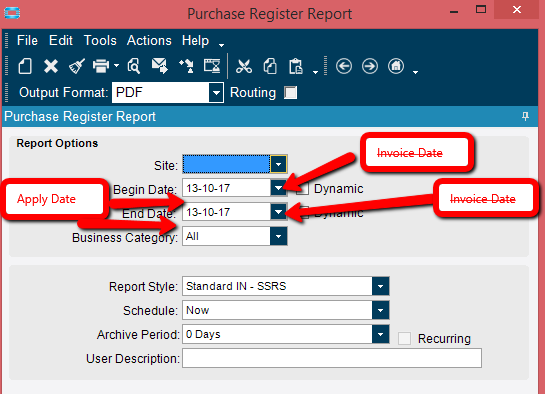Expand the clipboard toolbar overflow options
Image resolution: width=545 pixels, height=394 pixels.
[x=315, y=72]
